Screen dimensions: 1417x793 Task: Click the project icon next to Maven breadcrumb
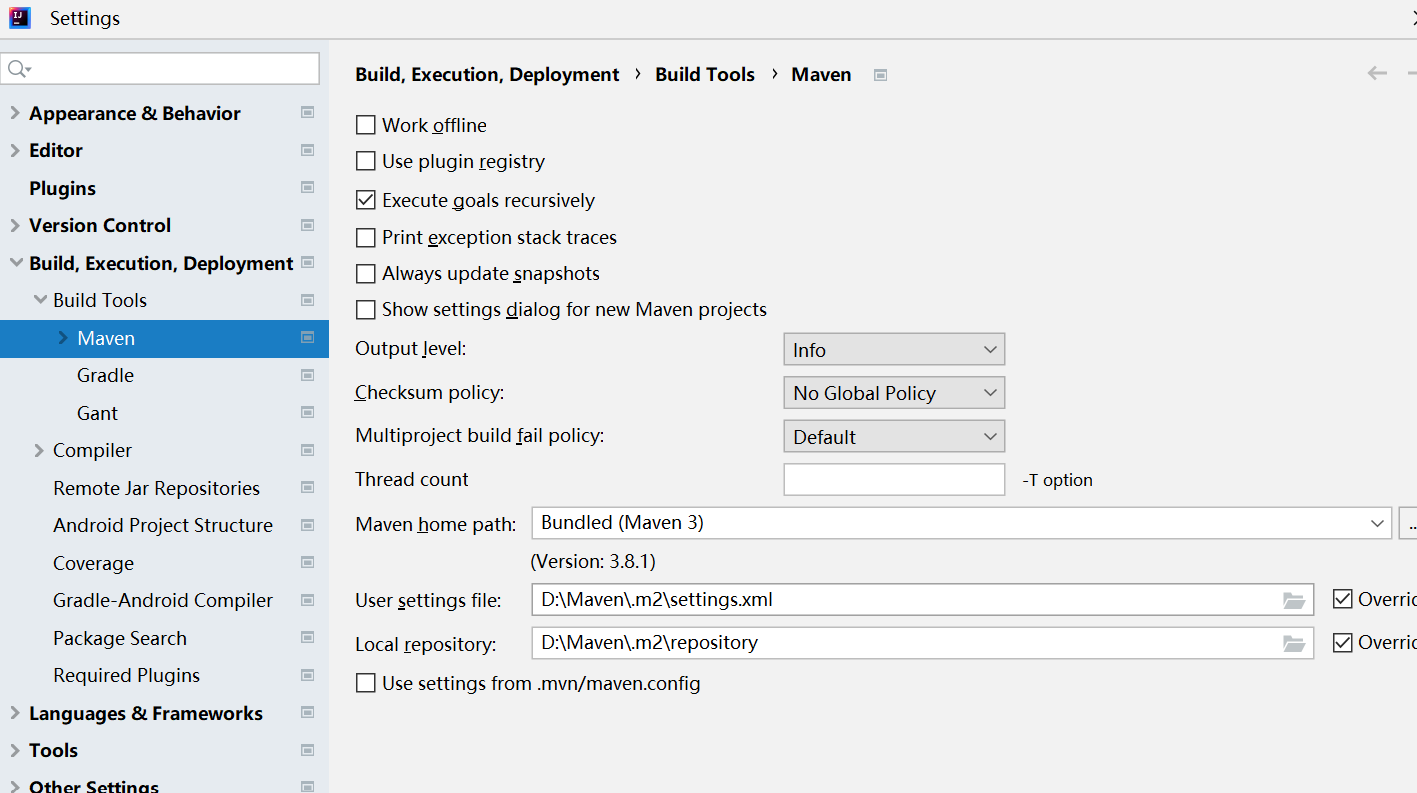pyautogui.click(x=880, y=75)
